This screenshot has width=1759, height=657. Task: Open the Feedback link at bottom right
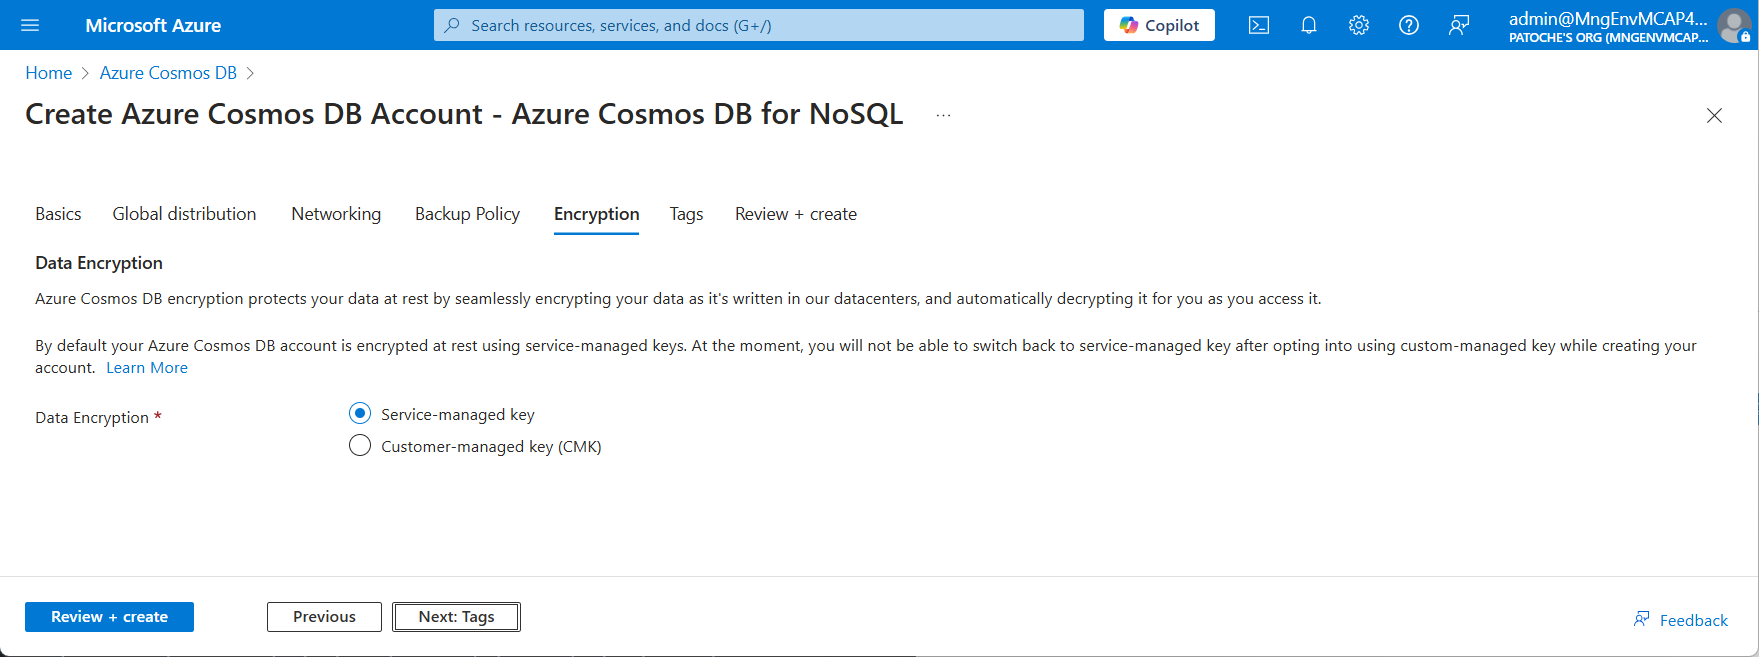click(x=1681, y=620)
